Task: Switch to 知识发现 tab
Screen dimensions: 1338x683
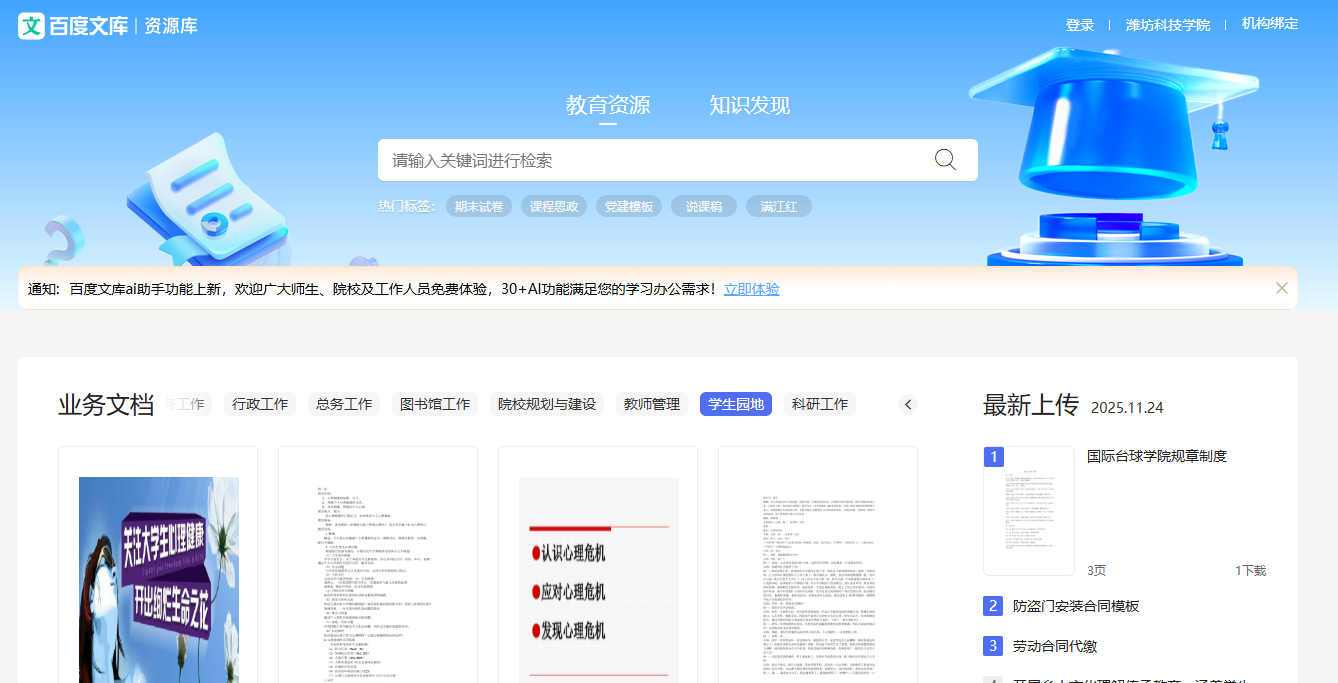Action: coord(749,105)
